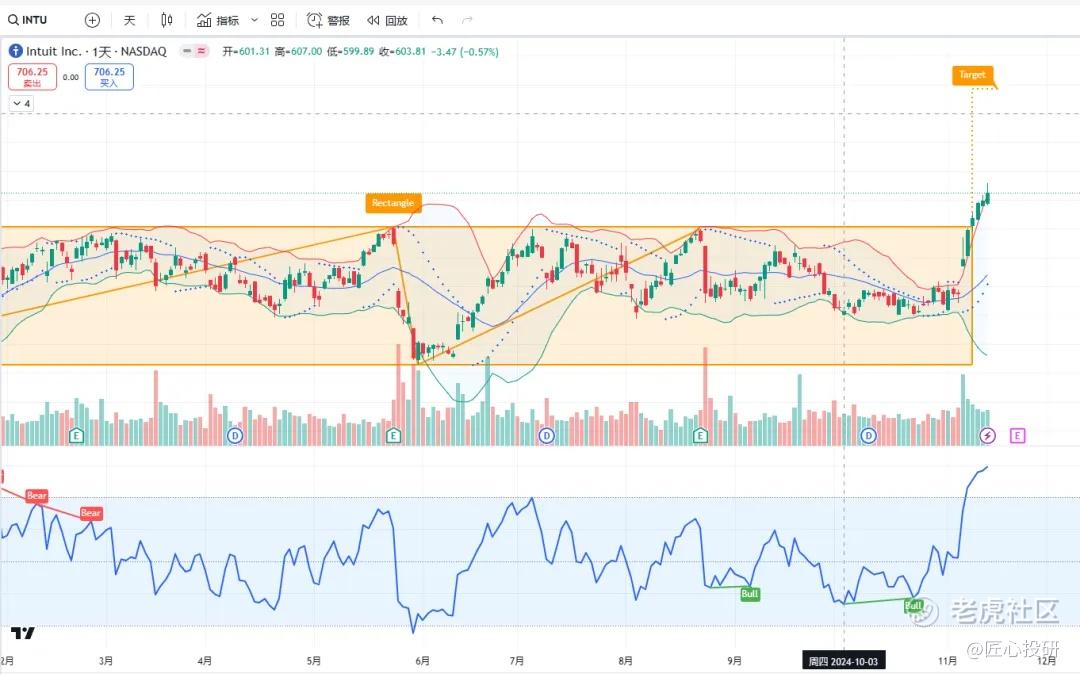
Task: Click the 9月 label on time axis
Action: click(734, 661)
